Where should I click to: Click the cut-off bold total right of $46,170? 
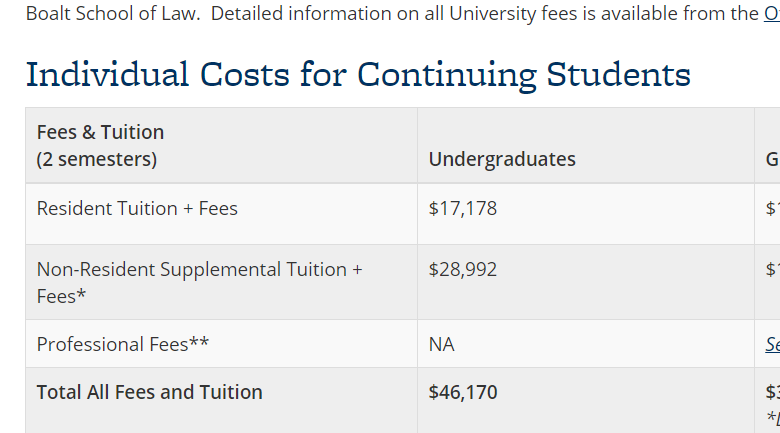pos(772,392)
